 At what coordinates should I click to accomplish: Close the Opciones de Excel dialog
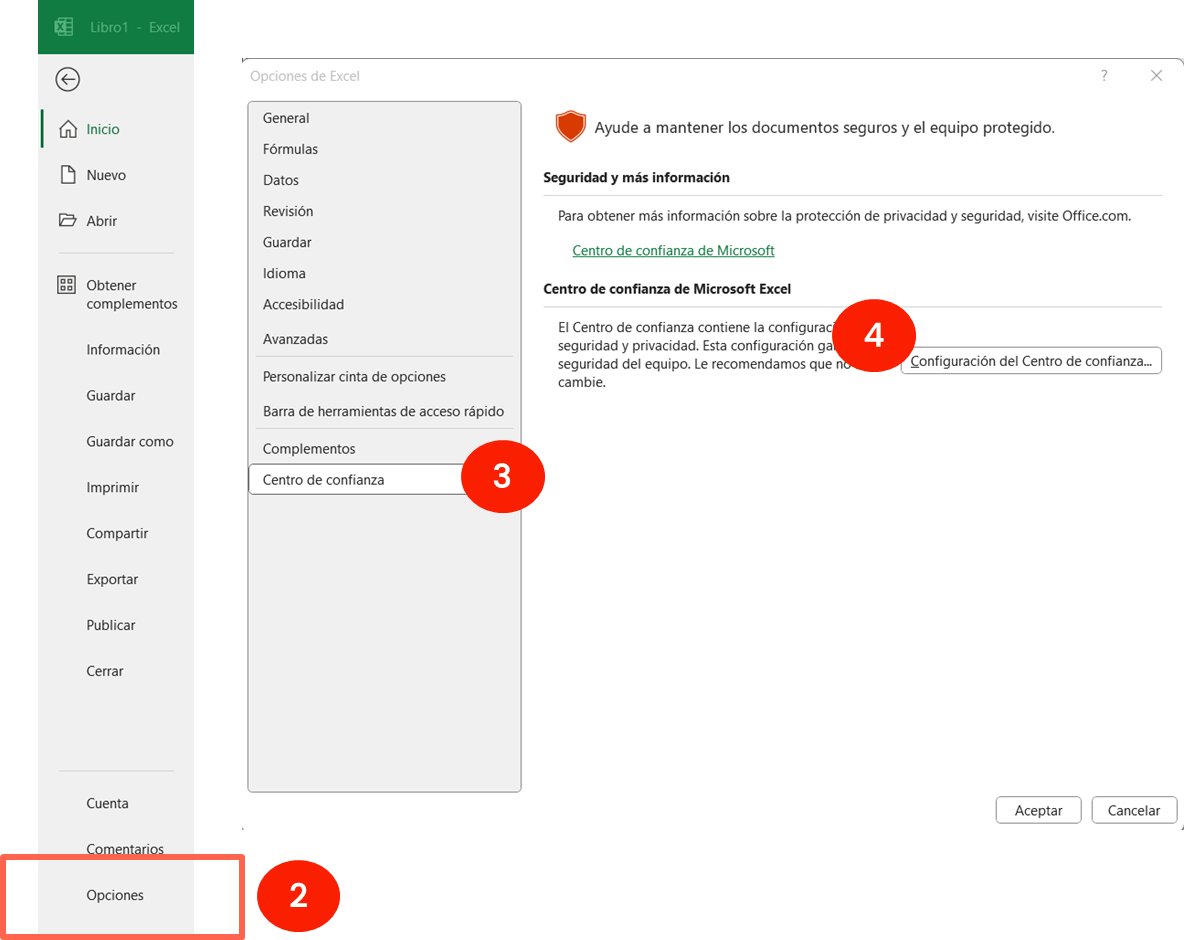(1156, 76)
